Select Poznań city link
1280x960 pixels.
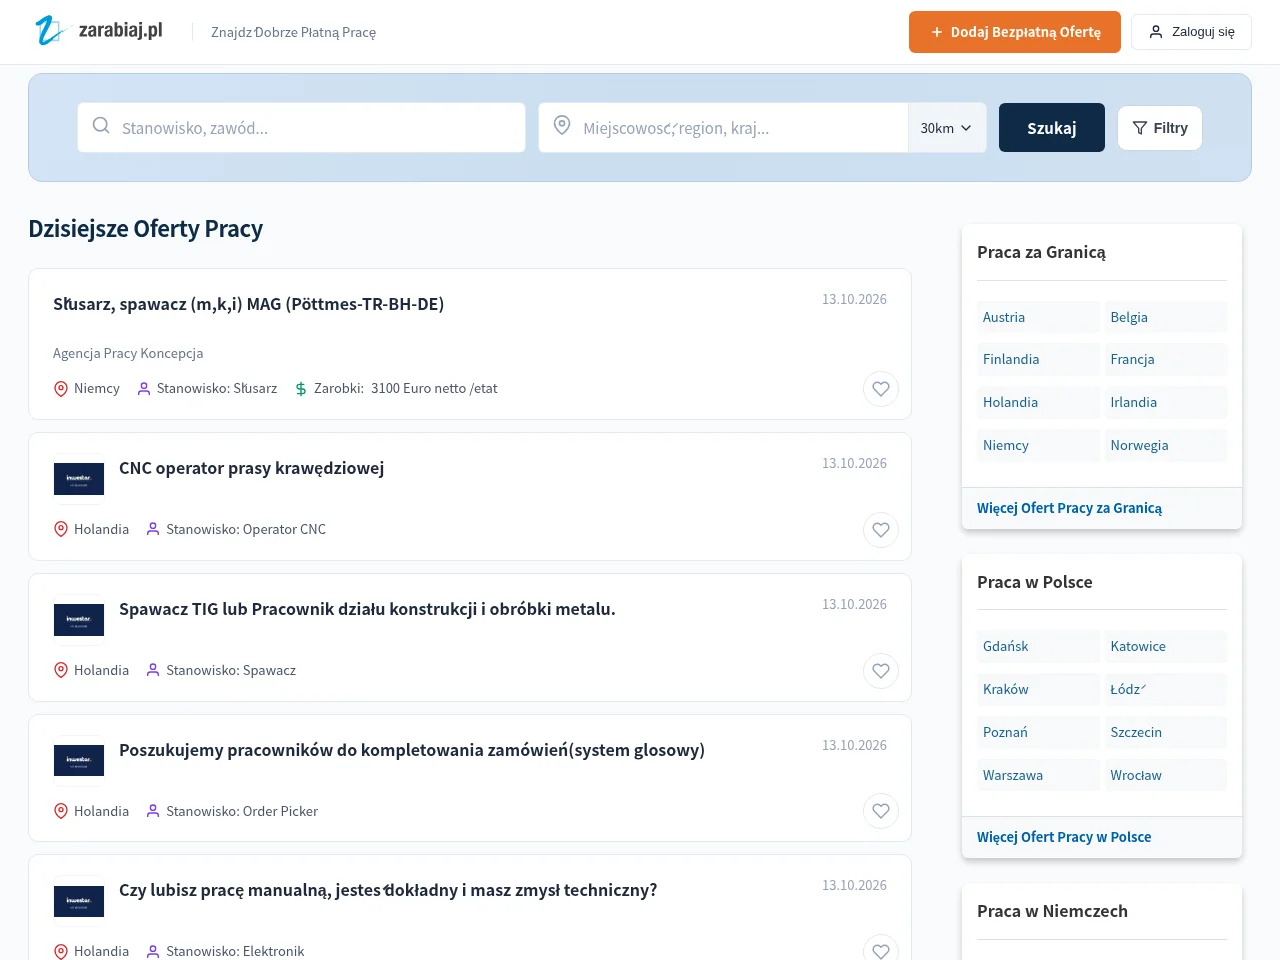(x=1038, y=732)
